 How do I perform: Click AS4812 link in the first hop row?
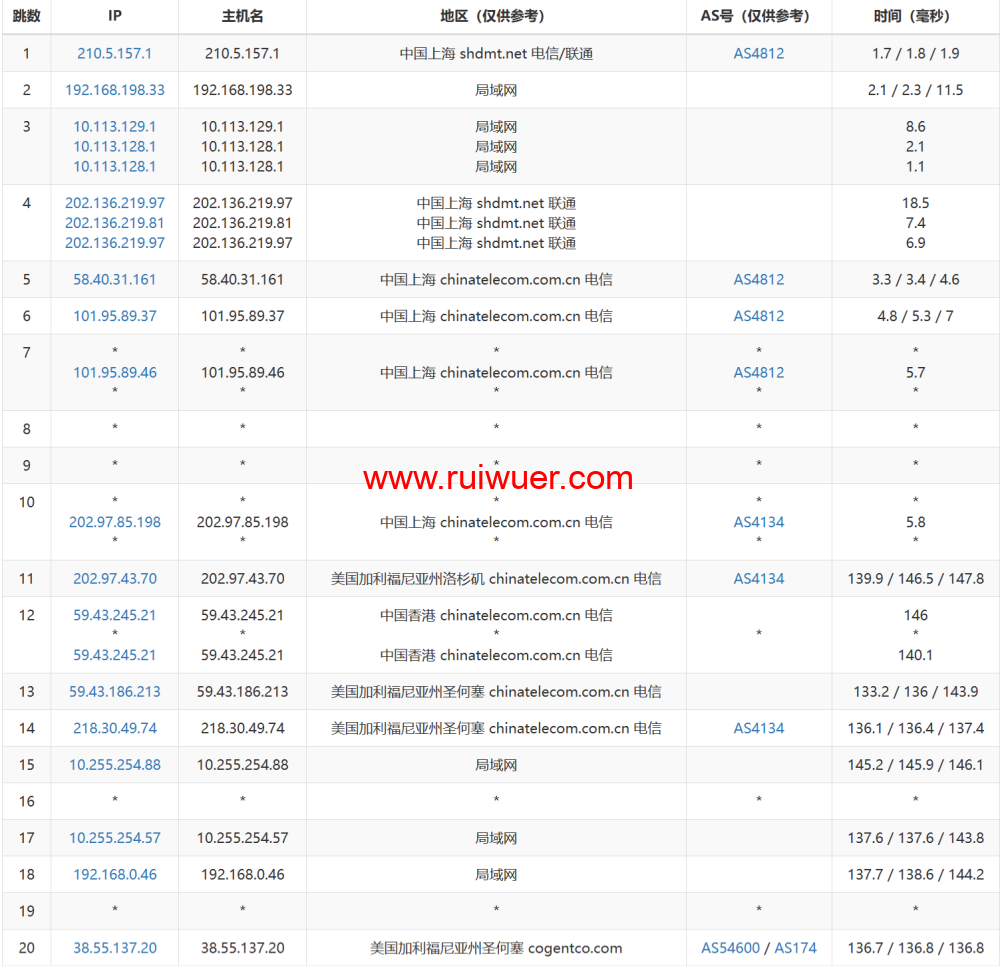pos(758,54)
